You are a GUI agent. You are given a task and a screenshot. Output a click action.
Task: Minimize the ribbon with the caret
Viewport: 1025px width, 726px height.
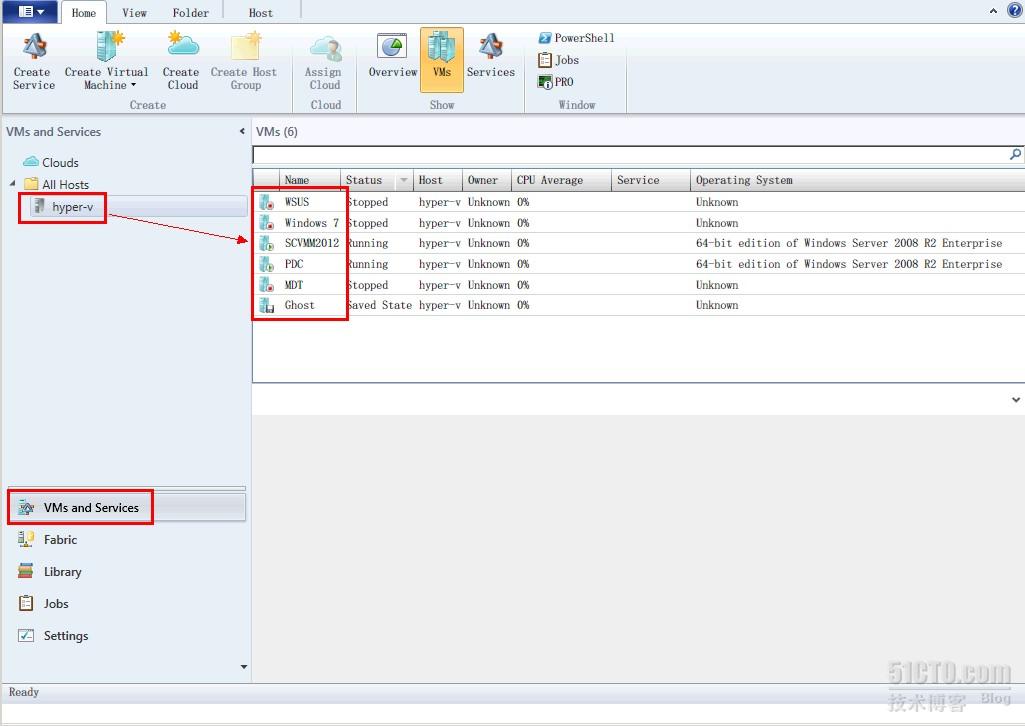[x=993, y=11]
